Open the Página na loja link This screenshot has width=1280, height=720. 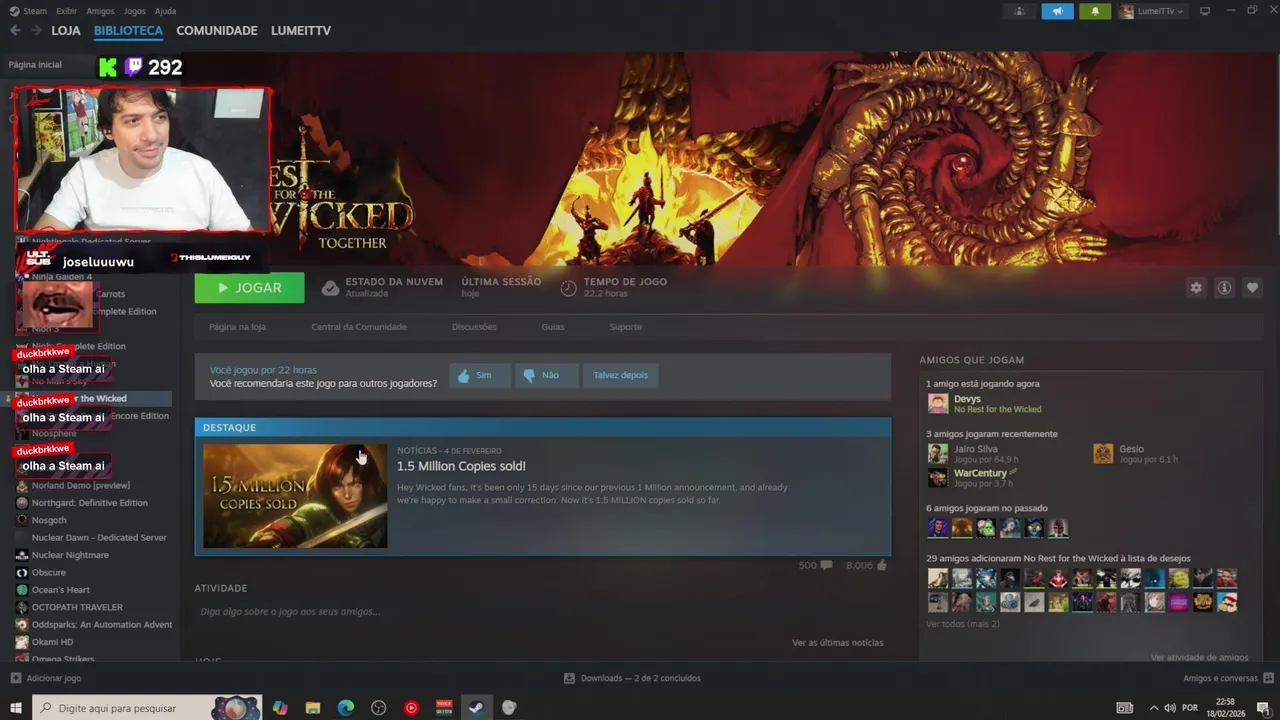(237, 327)
